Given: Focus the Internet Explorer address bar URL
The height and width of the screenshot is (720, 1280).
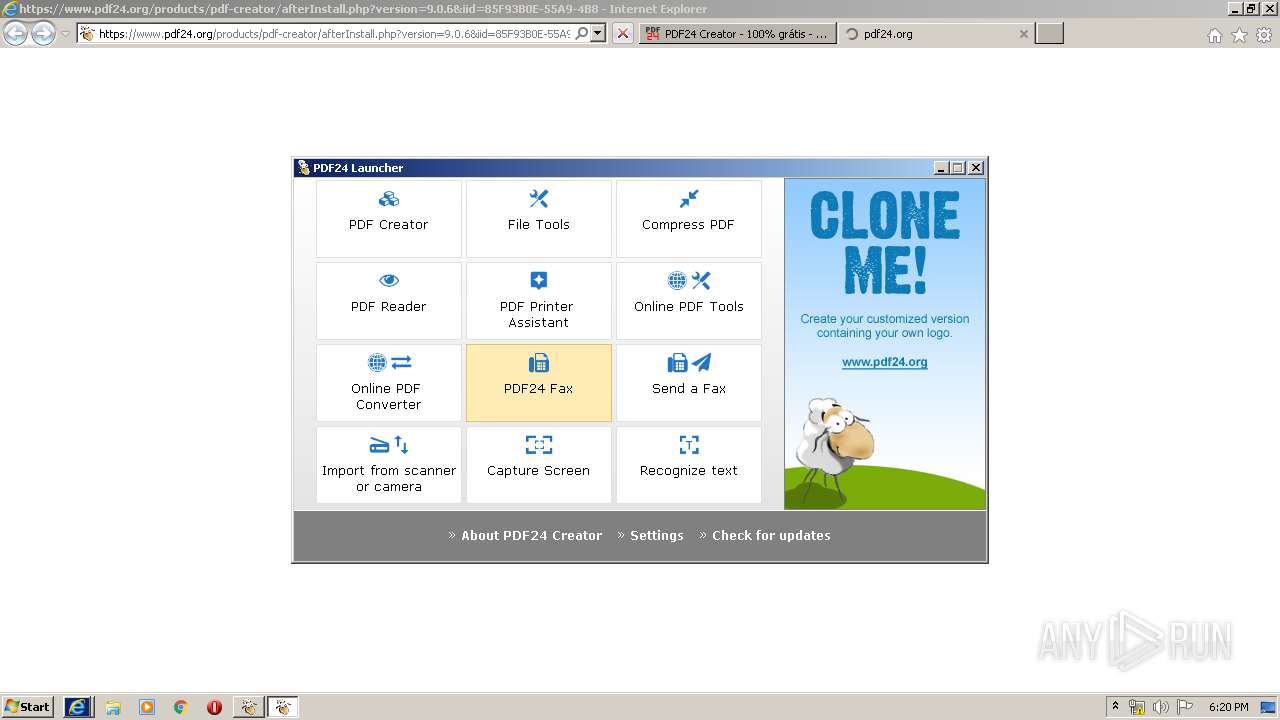Looking at the screenshot, I should point(335,33).
